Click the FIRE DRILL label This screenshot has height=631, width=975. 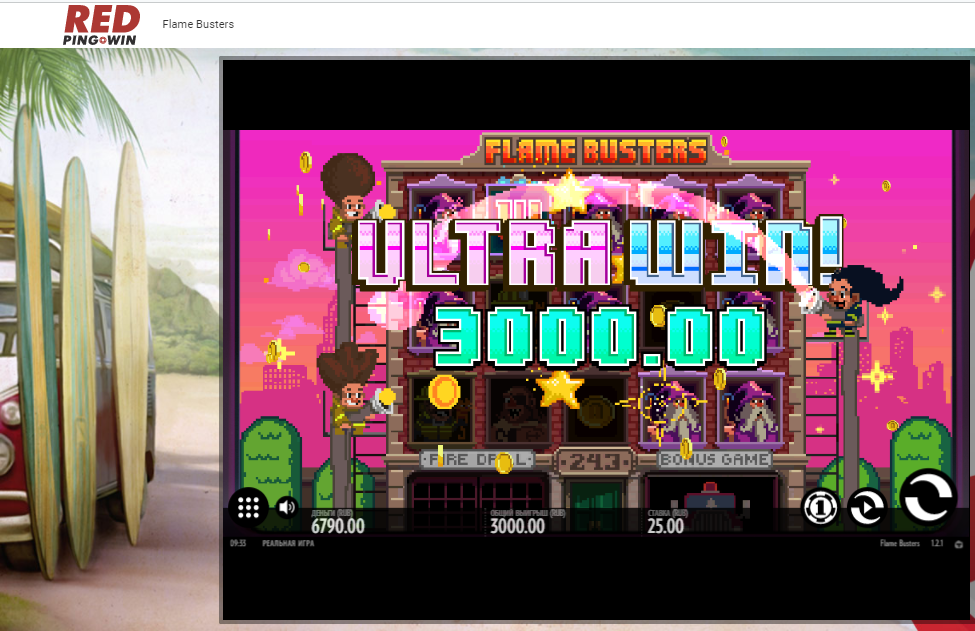pyautogui.click(x=478, y=459)
